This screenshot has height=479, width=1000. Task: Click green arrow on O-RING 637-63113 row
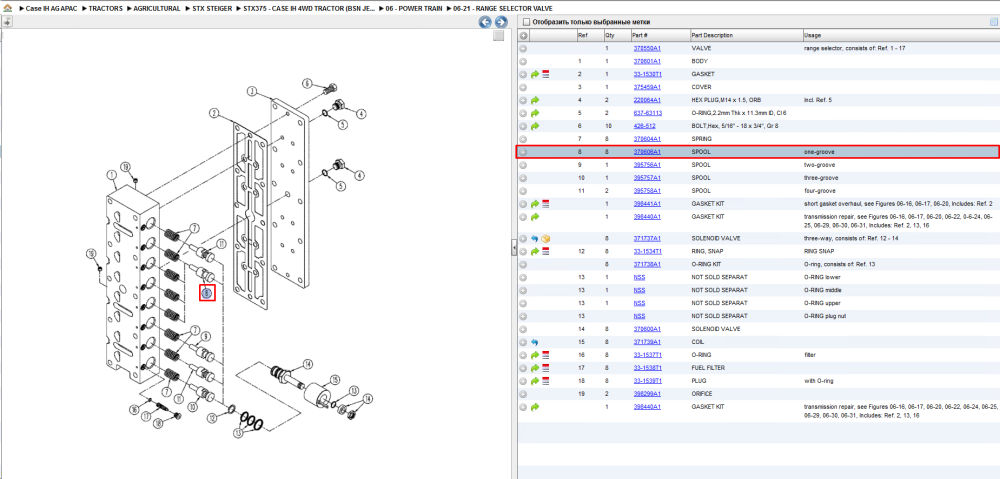click(x=534, y=113)
